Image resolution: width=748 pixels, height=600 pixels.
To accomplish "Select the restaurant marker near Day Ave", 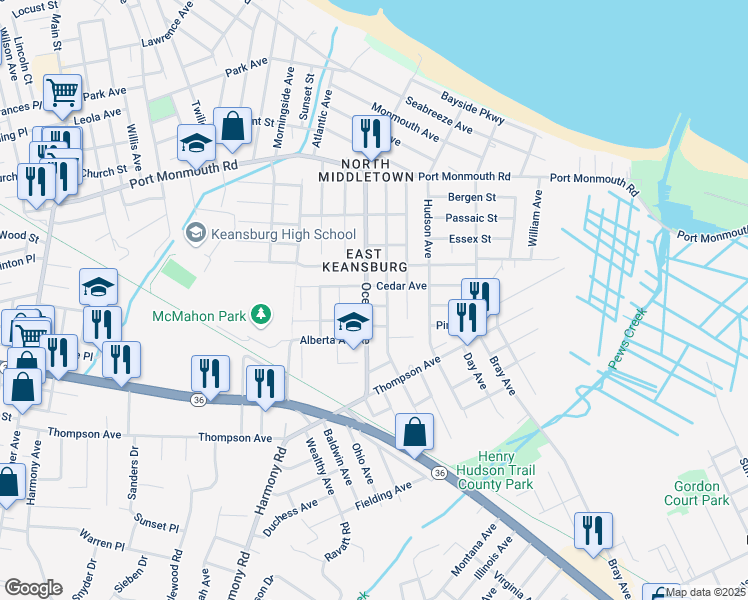I will [467, 321].
